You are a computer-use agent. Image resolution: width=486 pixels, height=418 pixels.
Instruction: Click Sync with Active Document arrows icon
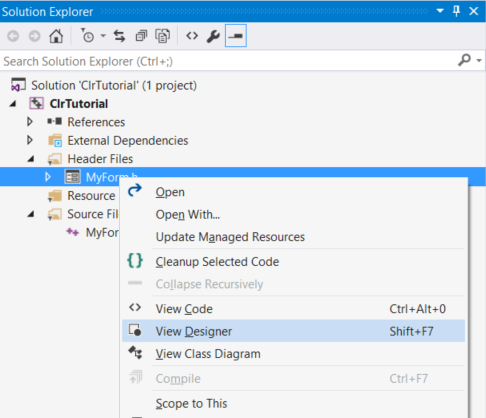click(119, 36)
